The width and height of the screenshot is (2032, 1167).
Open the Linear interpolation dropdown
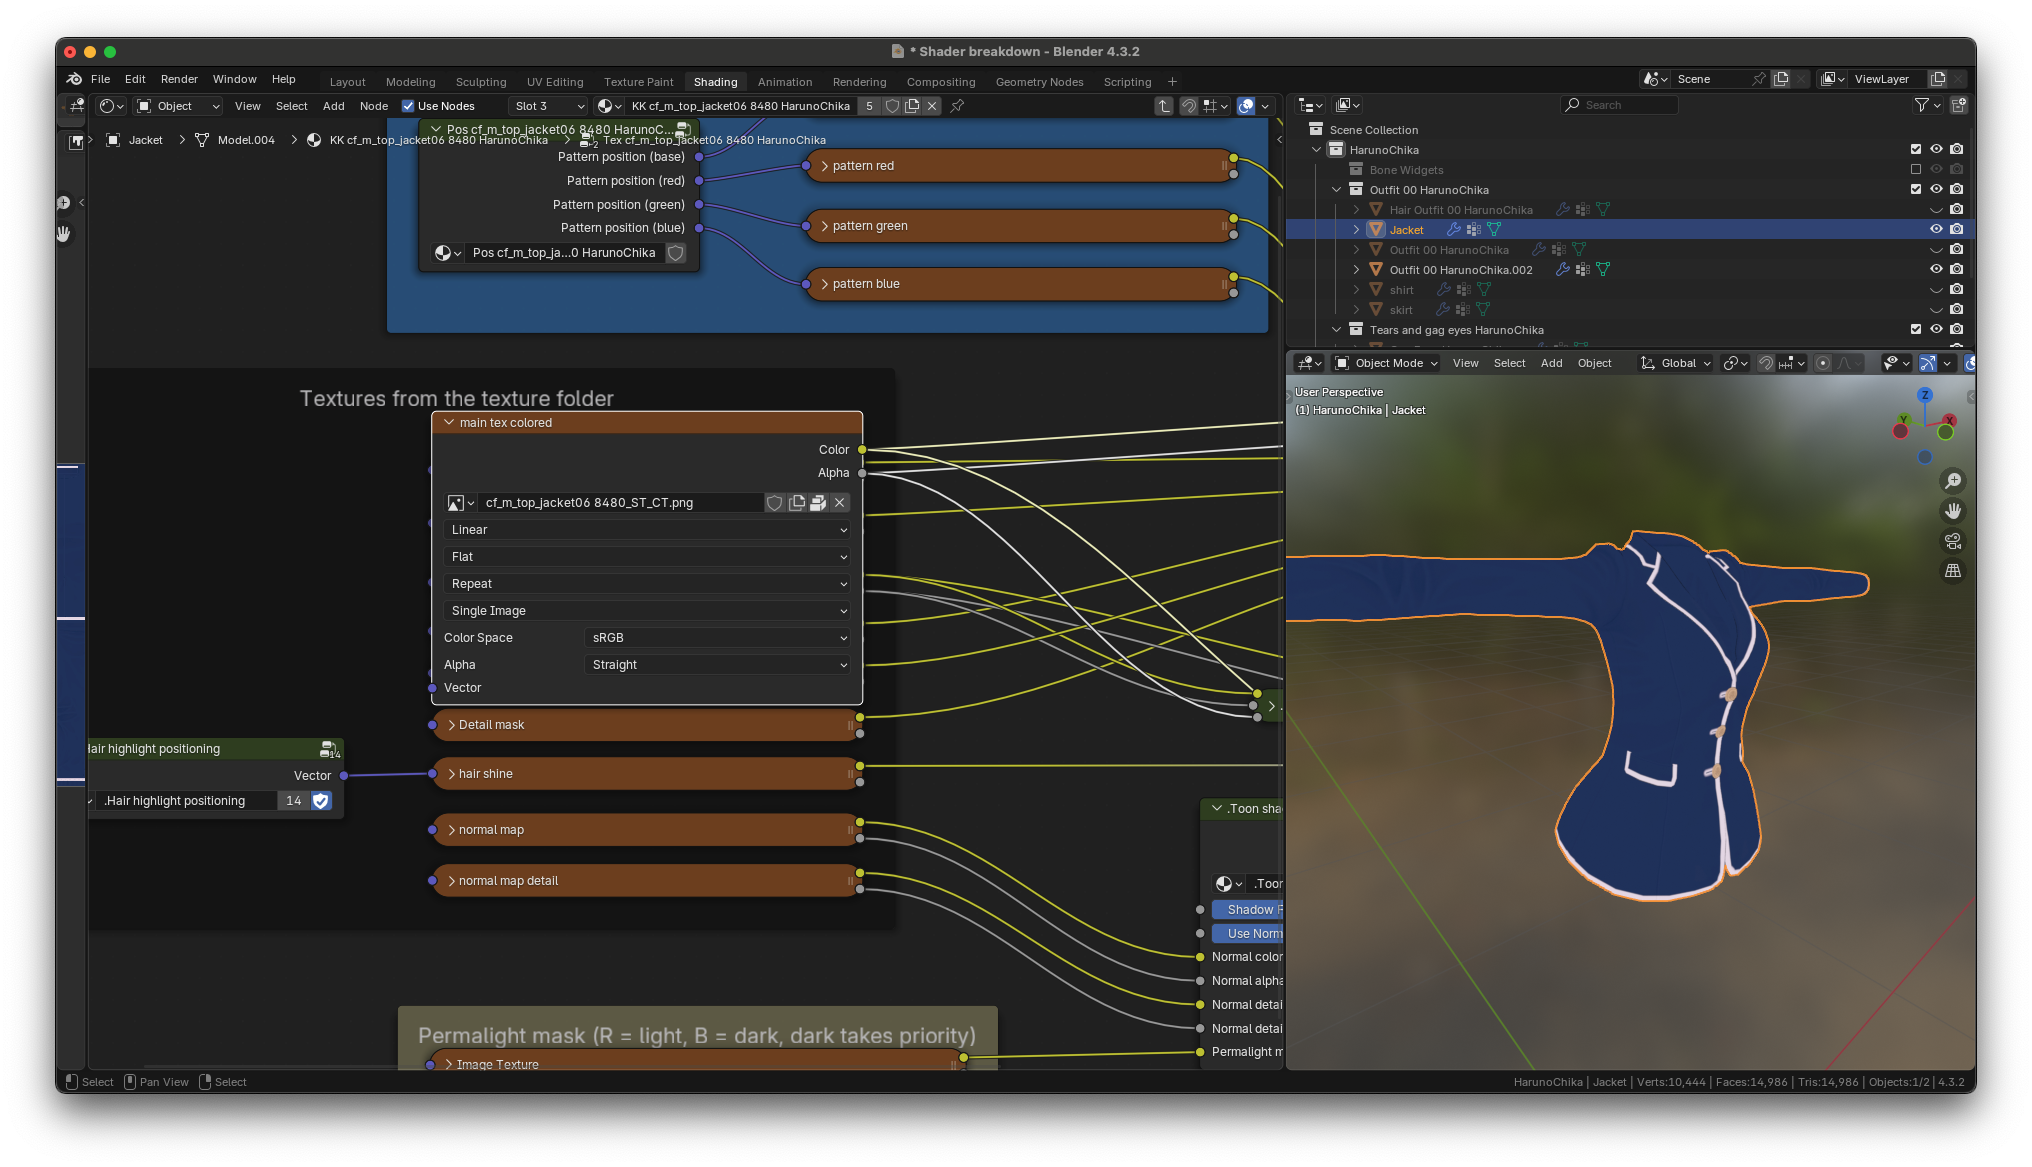(x=647, y=530)
